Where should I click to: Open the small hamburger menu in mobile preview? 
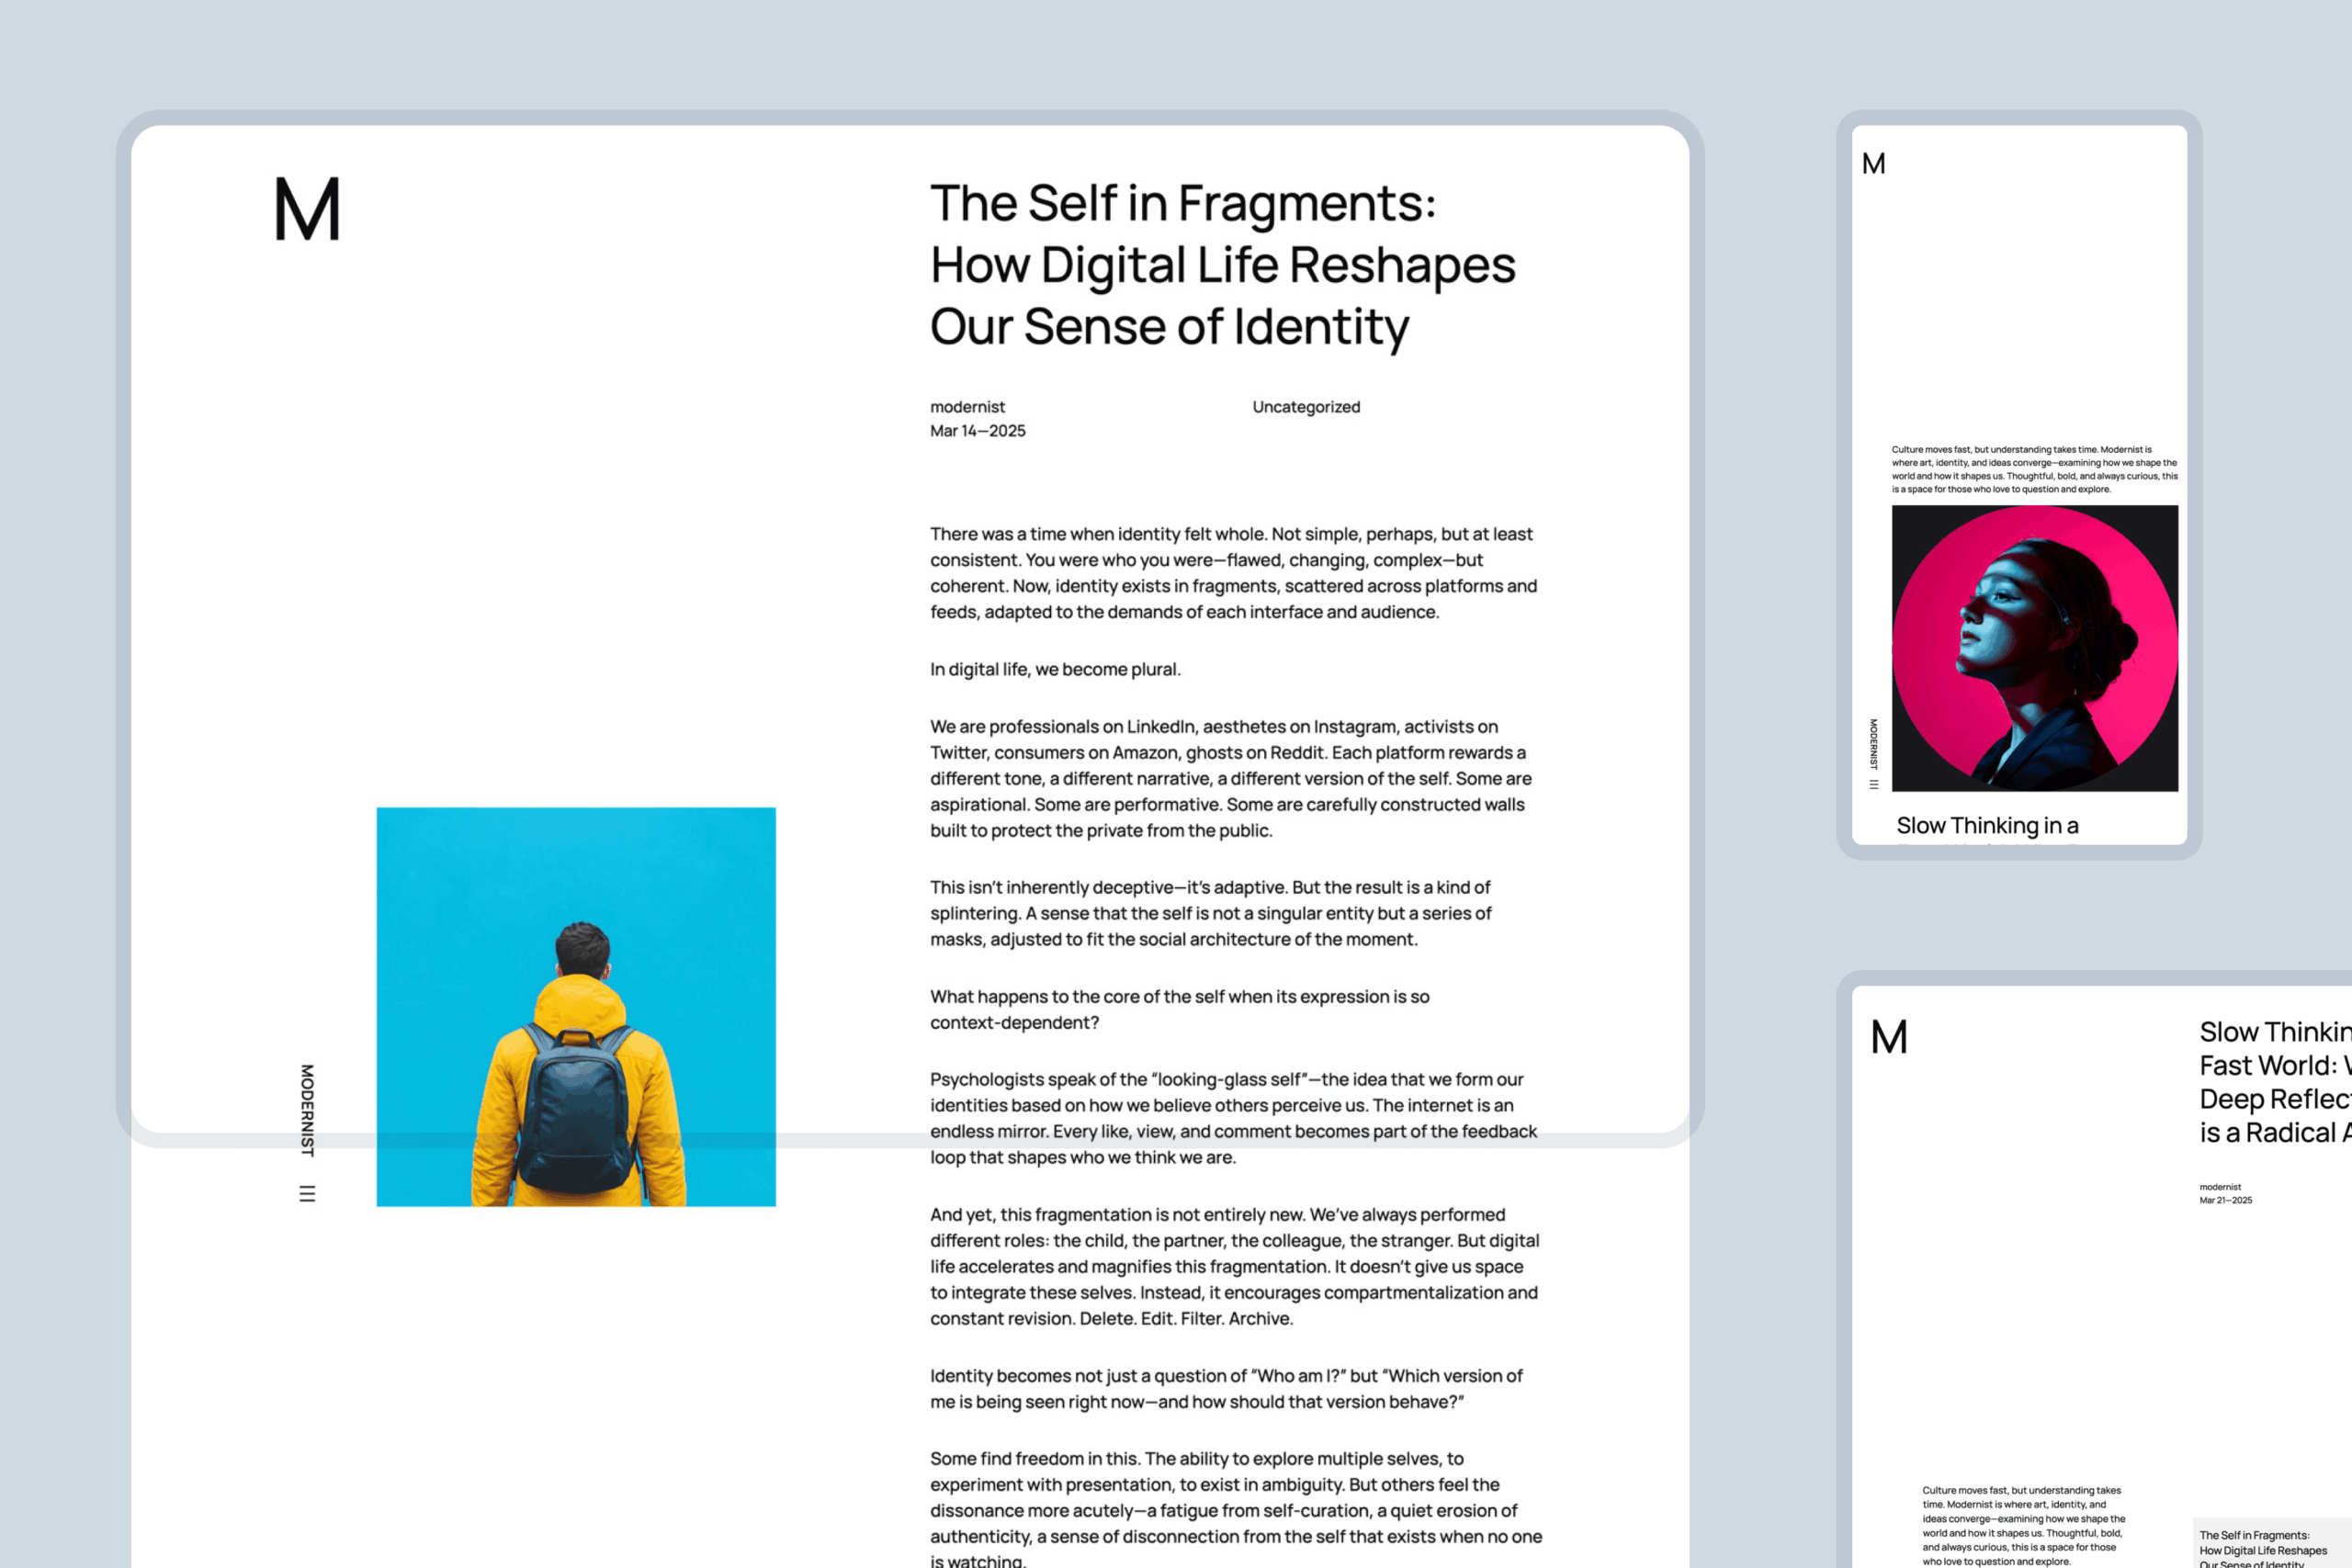point(1873,785)
